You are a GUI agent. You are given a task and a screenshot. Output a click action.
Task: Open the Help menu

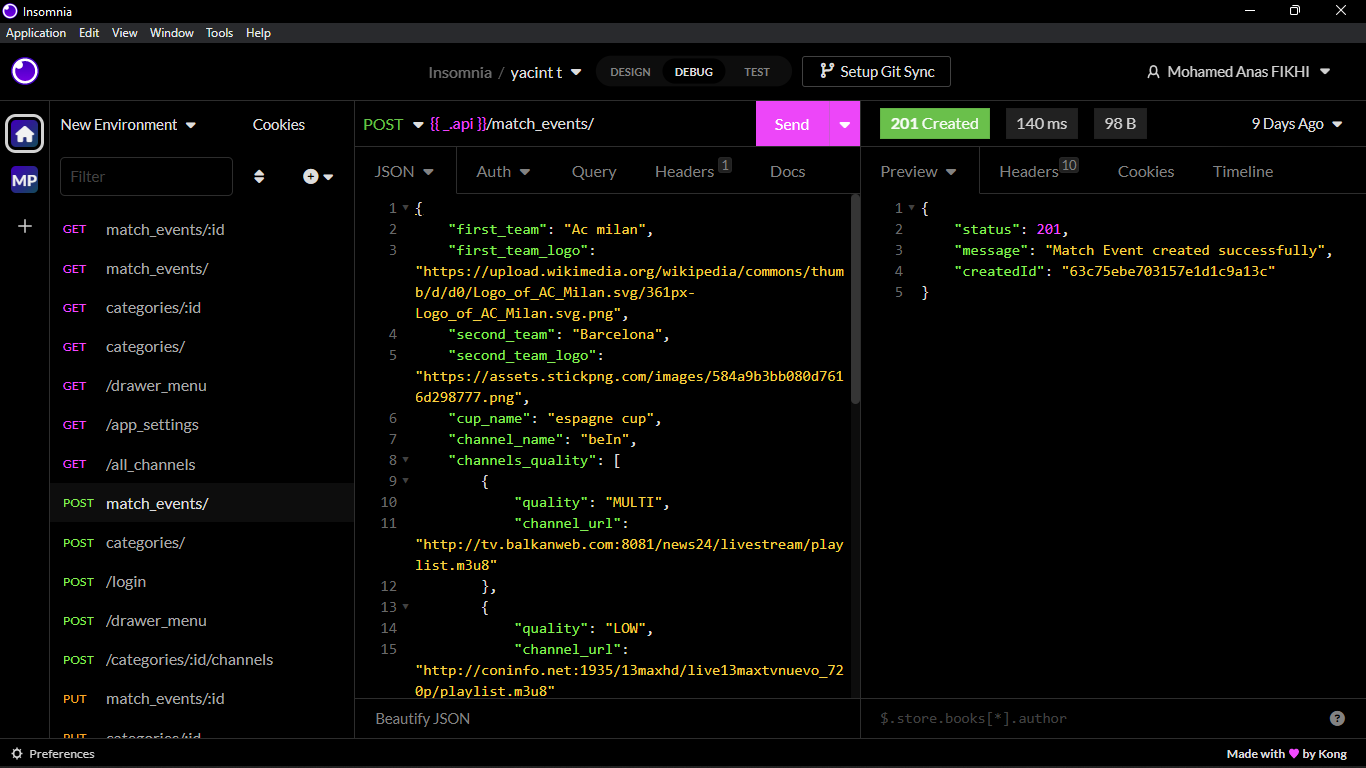(x=258, y=33)
